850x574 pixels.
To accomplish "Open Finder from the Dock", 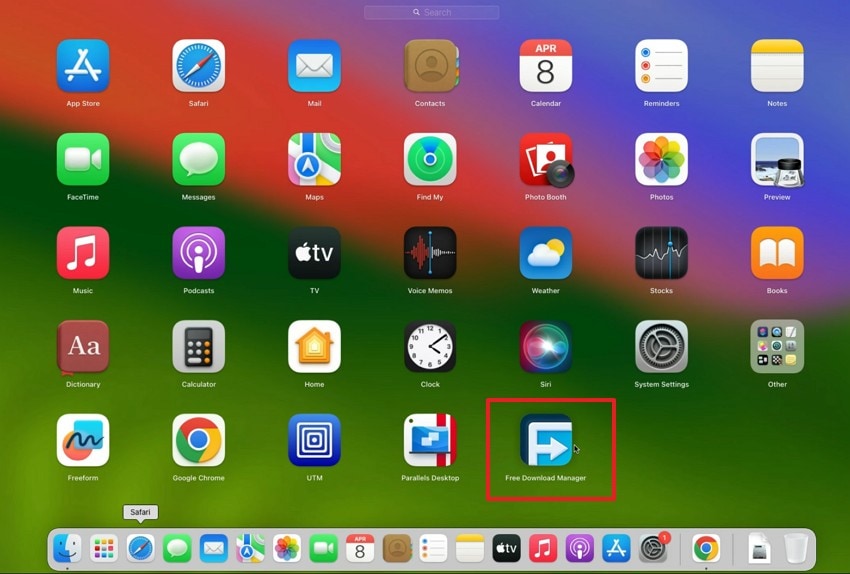I will pos(68,549).
